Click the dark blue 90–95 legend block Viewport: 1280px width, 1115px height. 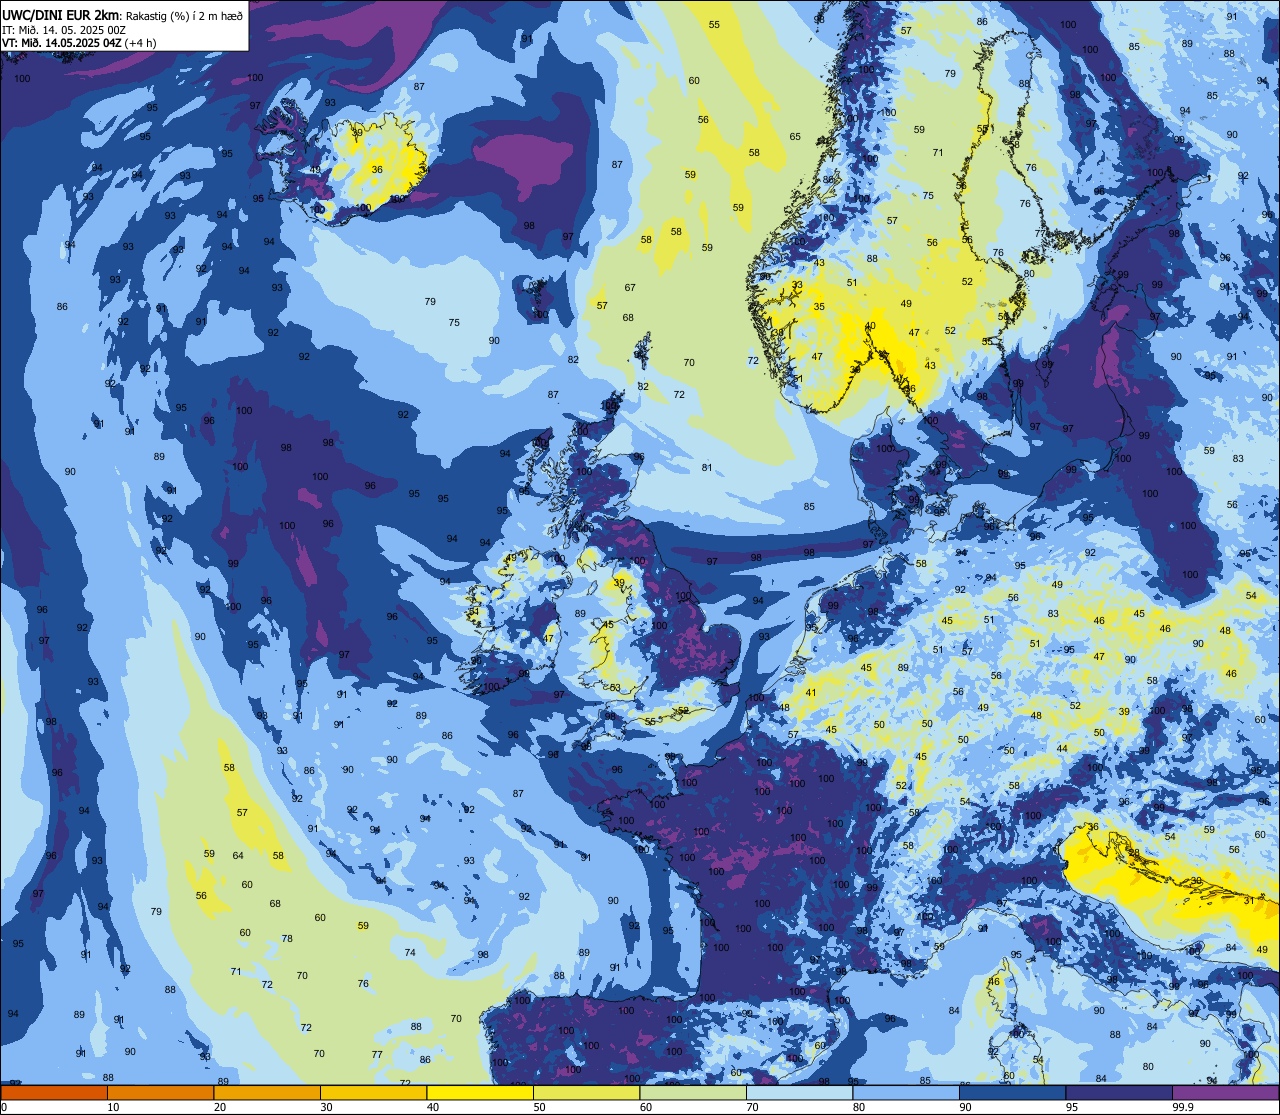(1013, 1092)
